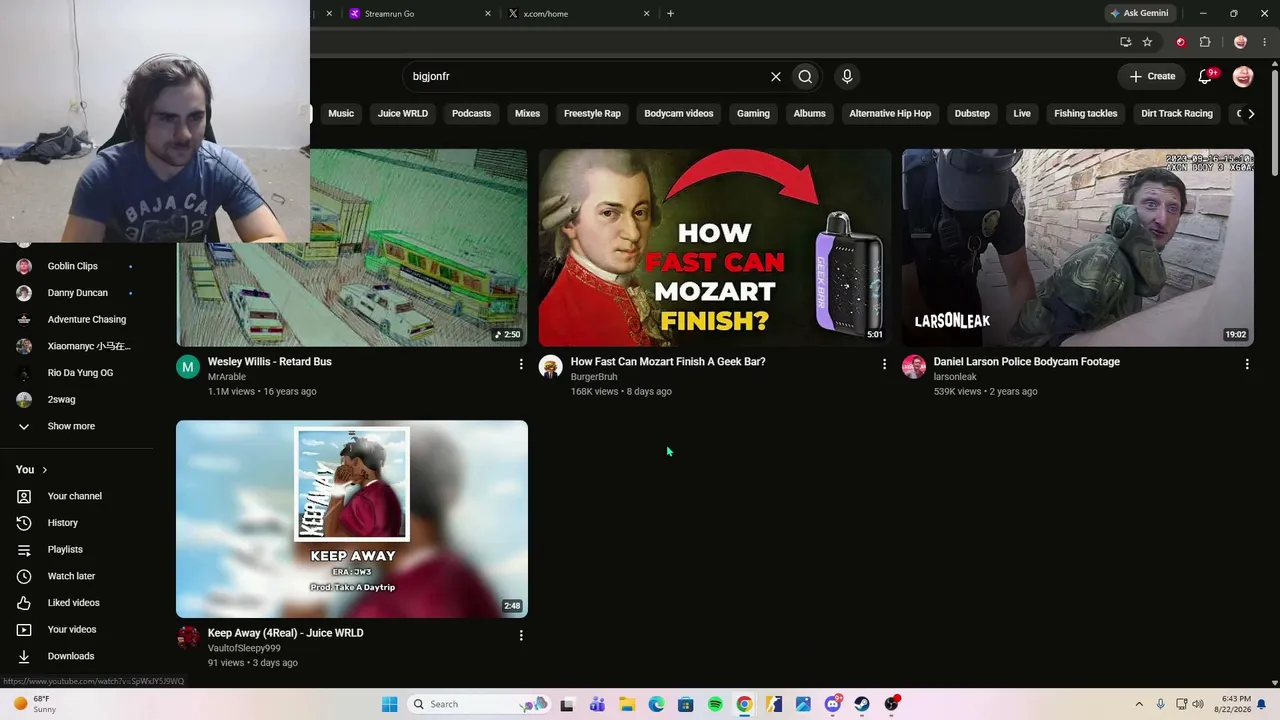Switch to the x.com/home tab
The height and width of the screenshot is (720, 1280).
pyautogui.click(x=579, y=14)
